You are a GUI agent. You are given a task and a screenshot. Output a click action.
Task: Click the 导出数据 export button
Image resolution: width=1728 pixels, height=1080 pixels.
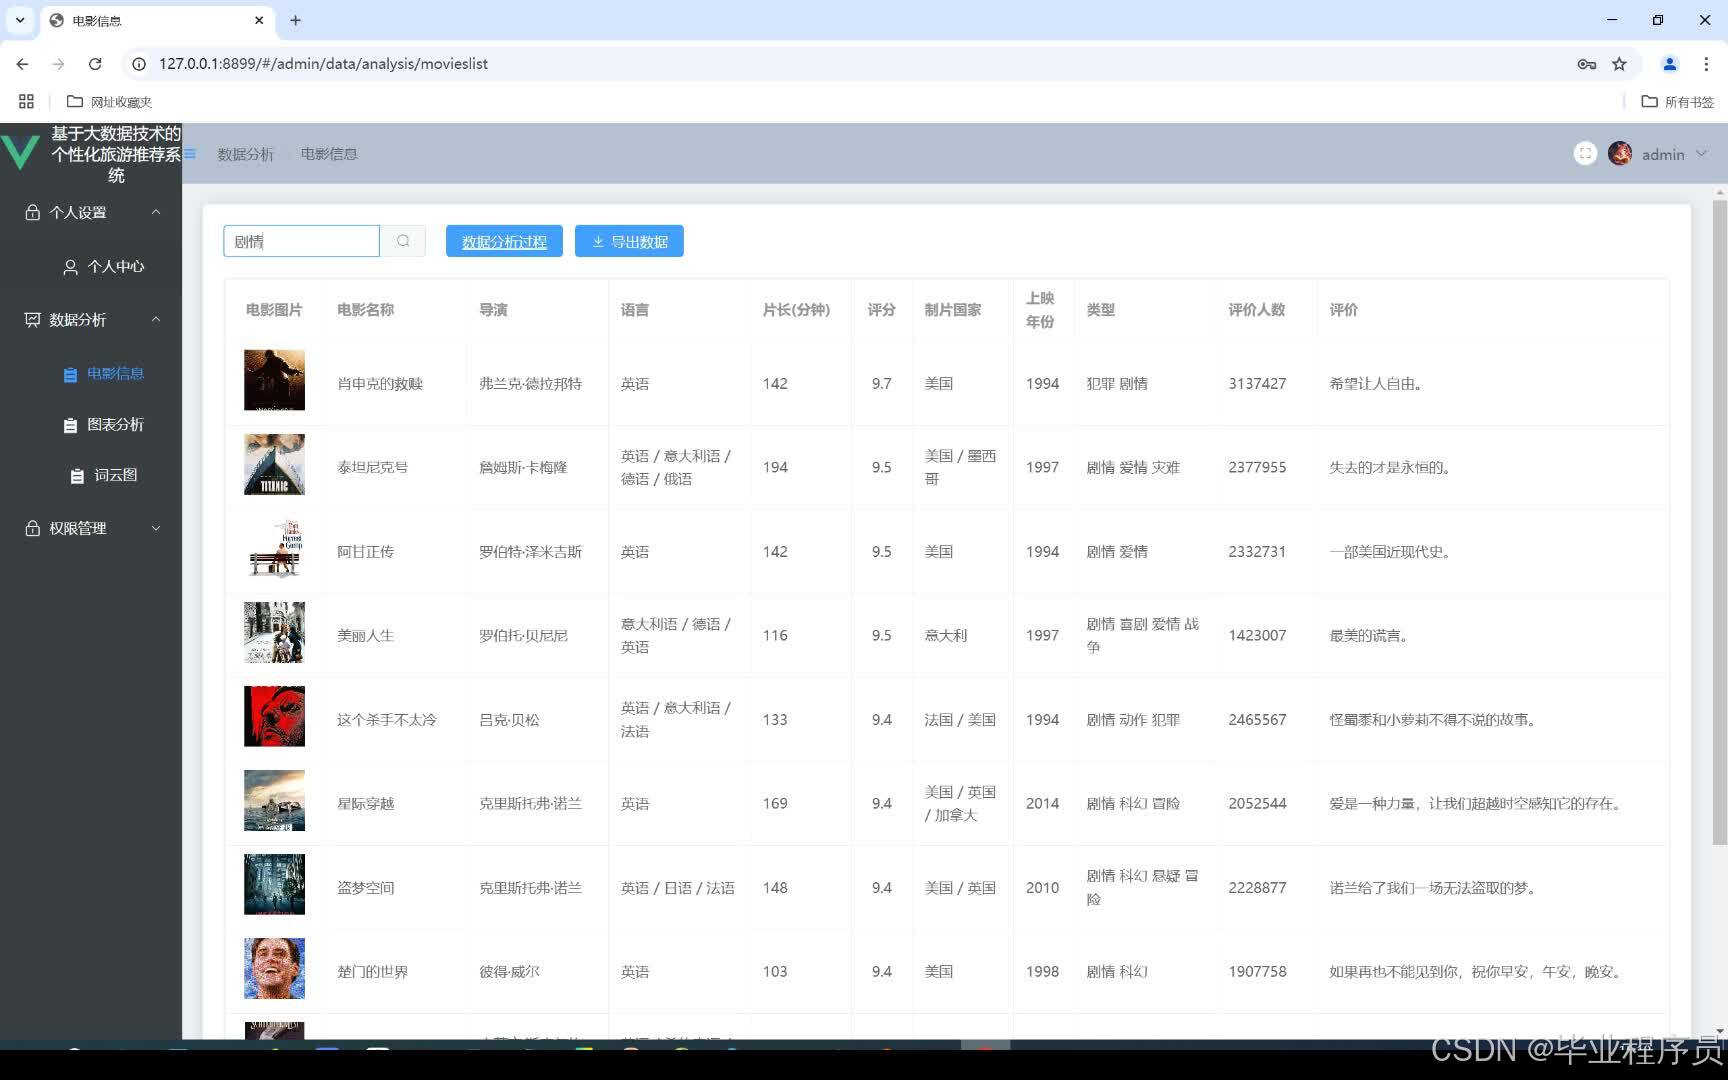[x=629, y=241]
